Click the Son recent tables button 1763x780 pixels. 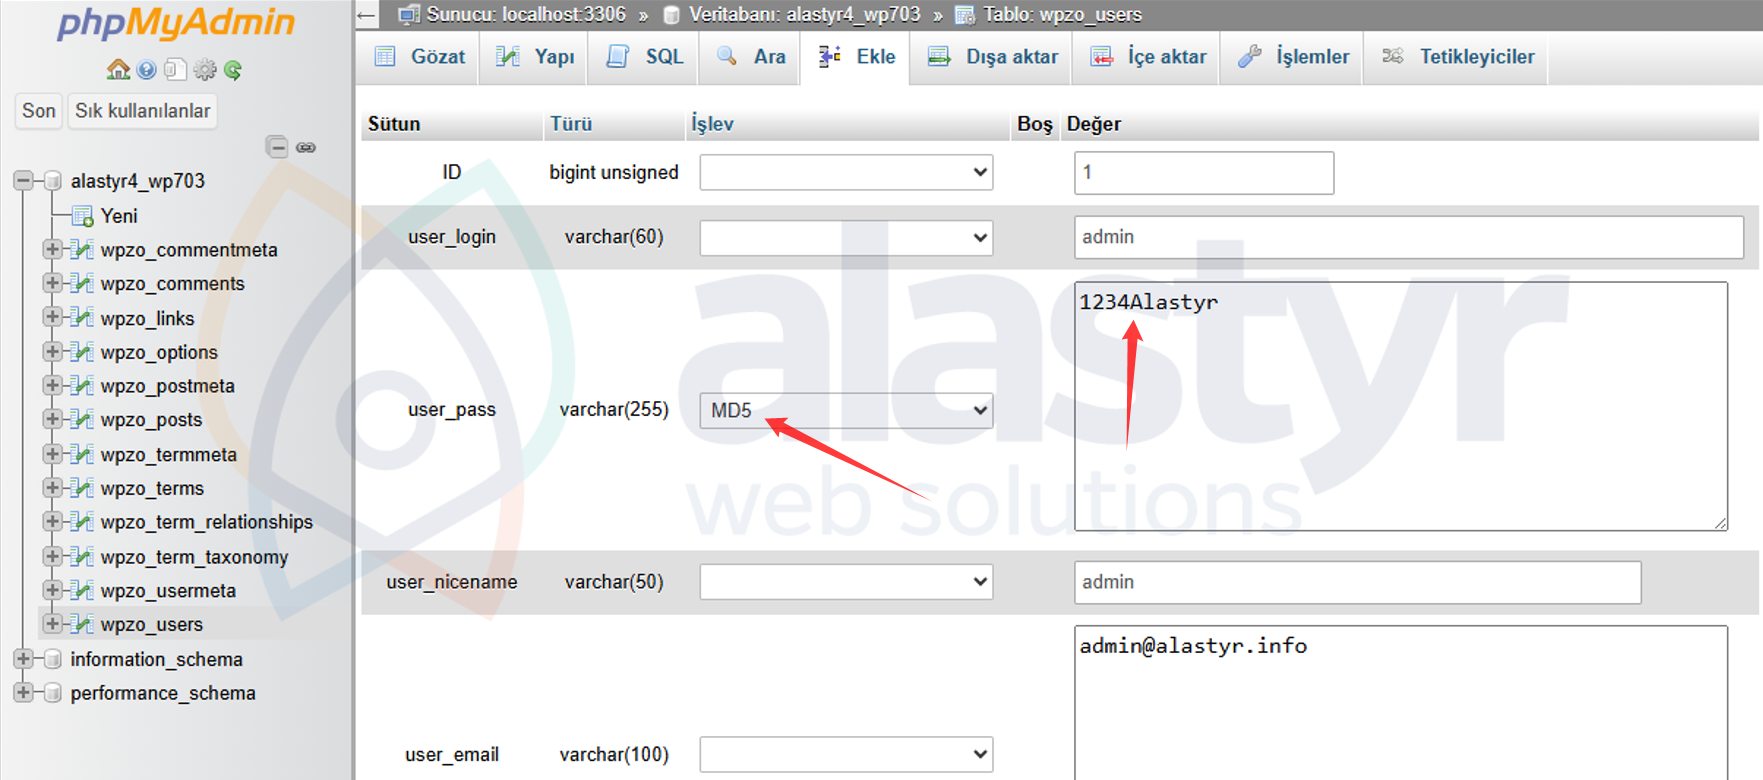[39, 111]
